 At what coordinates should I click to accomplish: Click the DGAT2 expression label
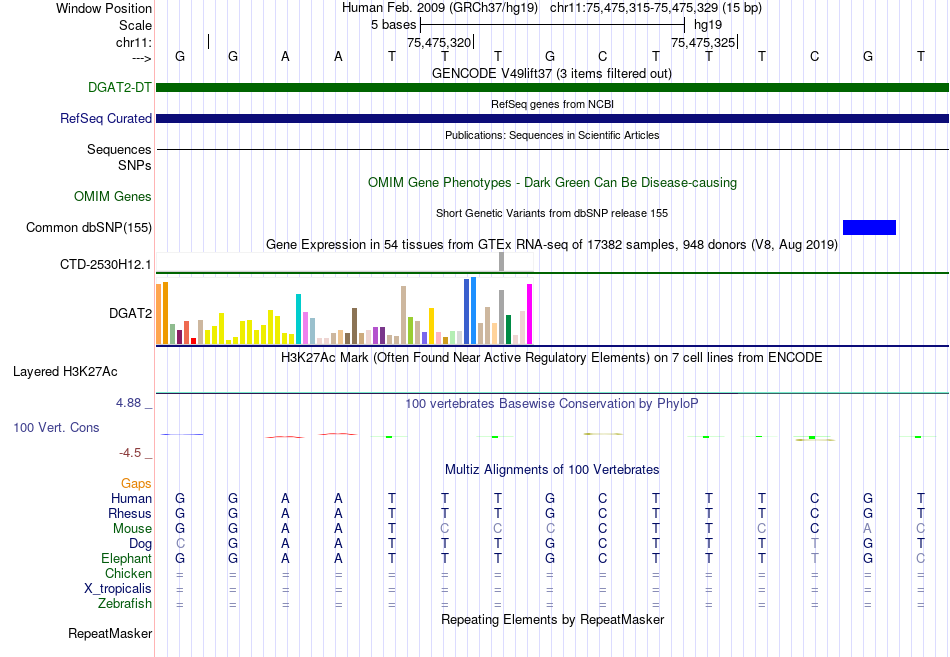pyautogui.click(x=130, y=313)
